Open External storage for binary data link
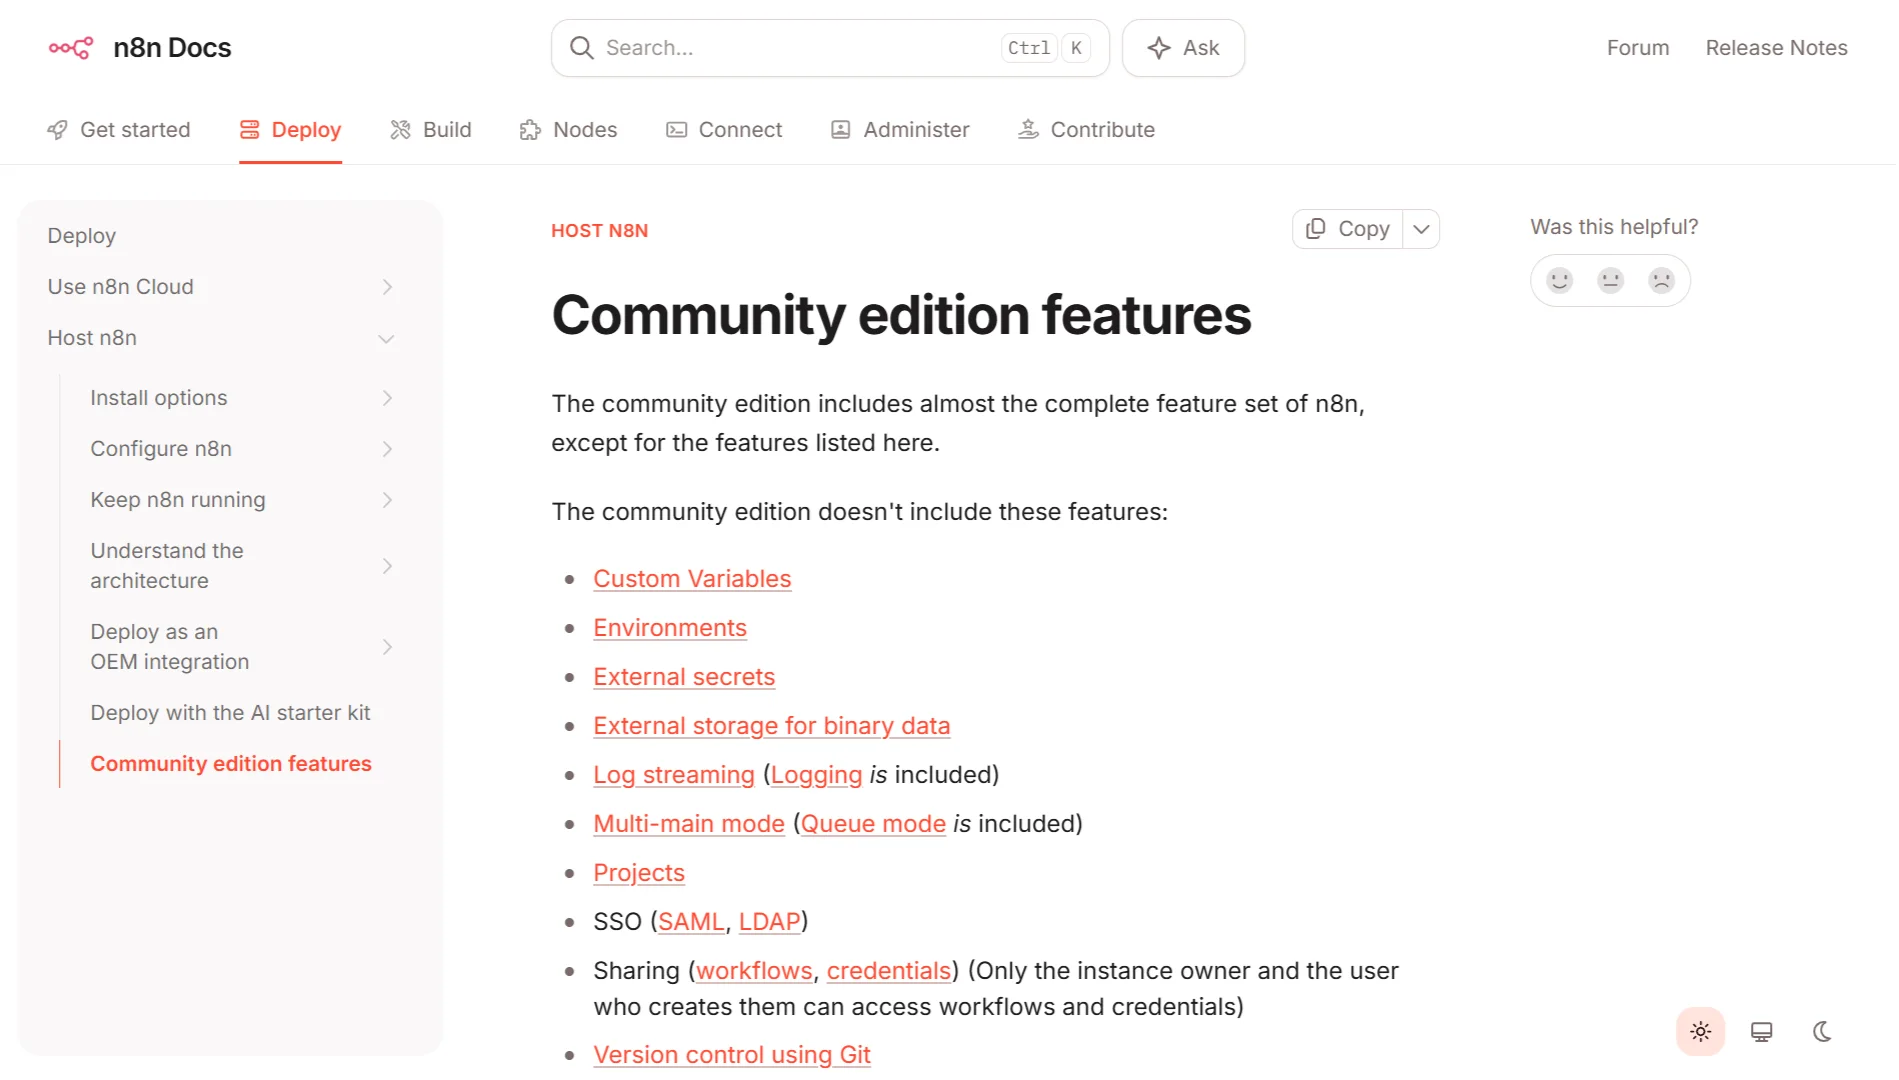 coord(772,726)
